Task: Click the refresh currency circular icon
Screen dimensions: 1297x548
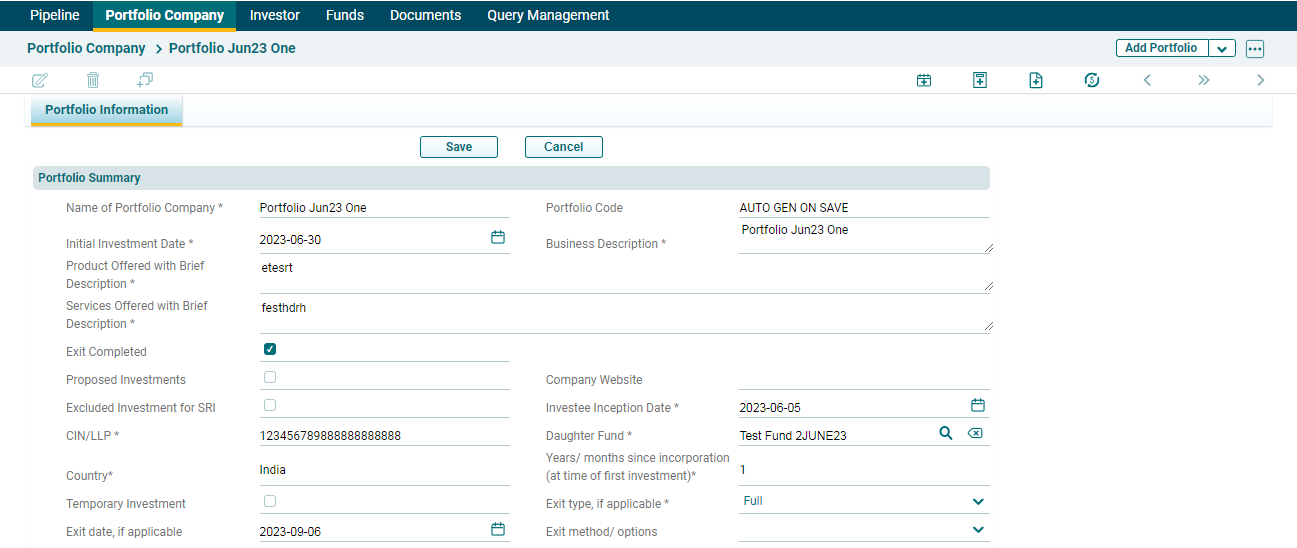Action: point(1092,80)
